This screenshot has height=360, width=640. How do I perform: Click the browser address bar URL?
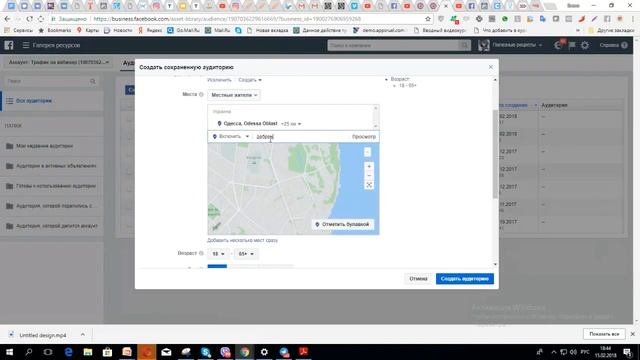227,19
